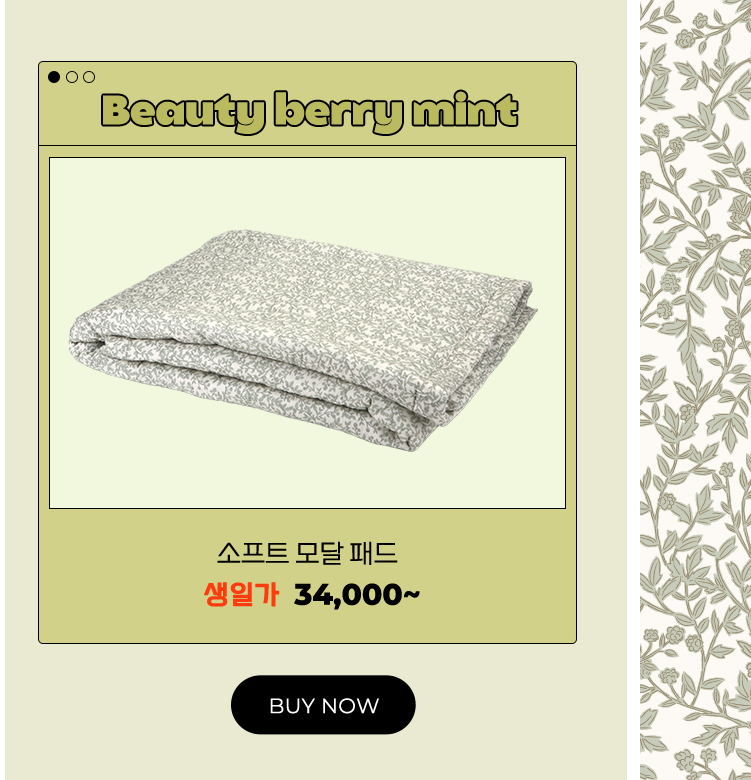Switch to the middle hollow carousel dot
Image resolution: width=751 pixels, height=780 pixels.
(72, 77)
